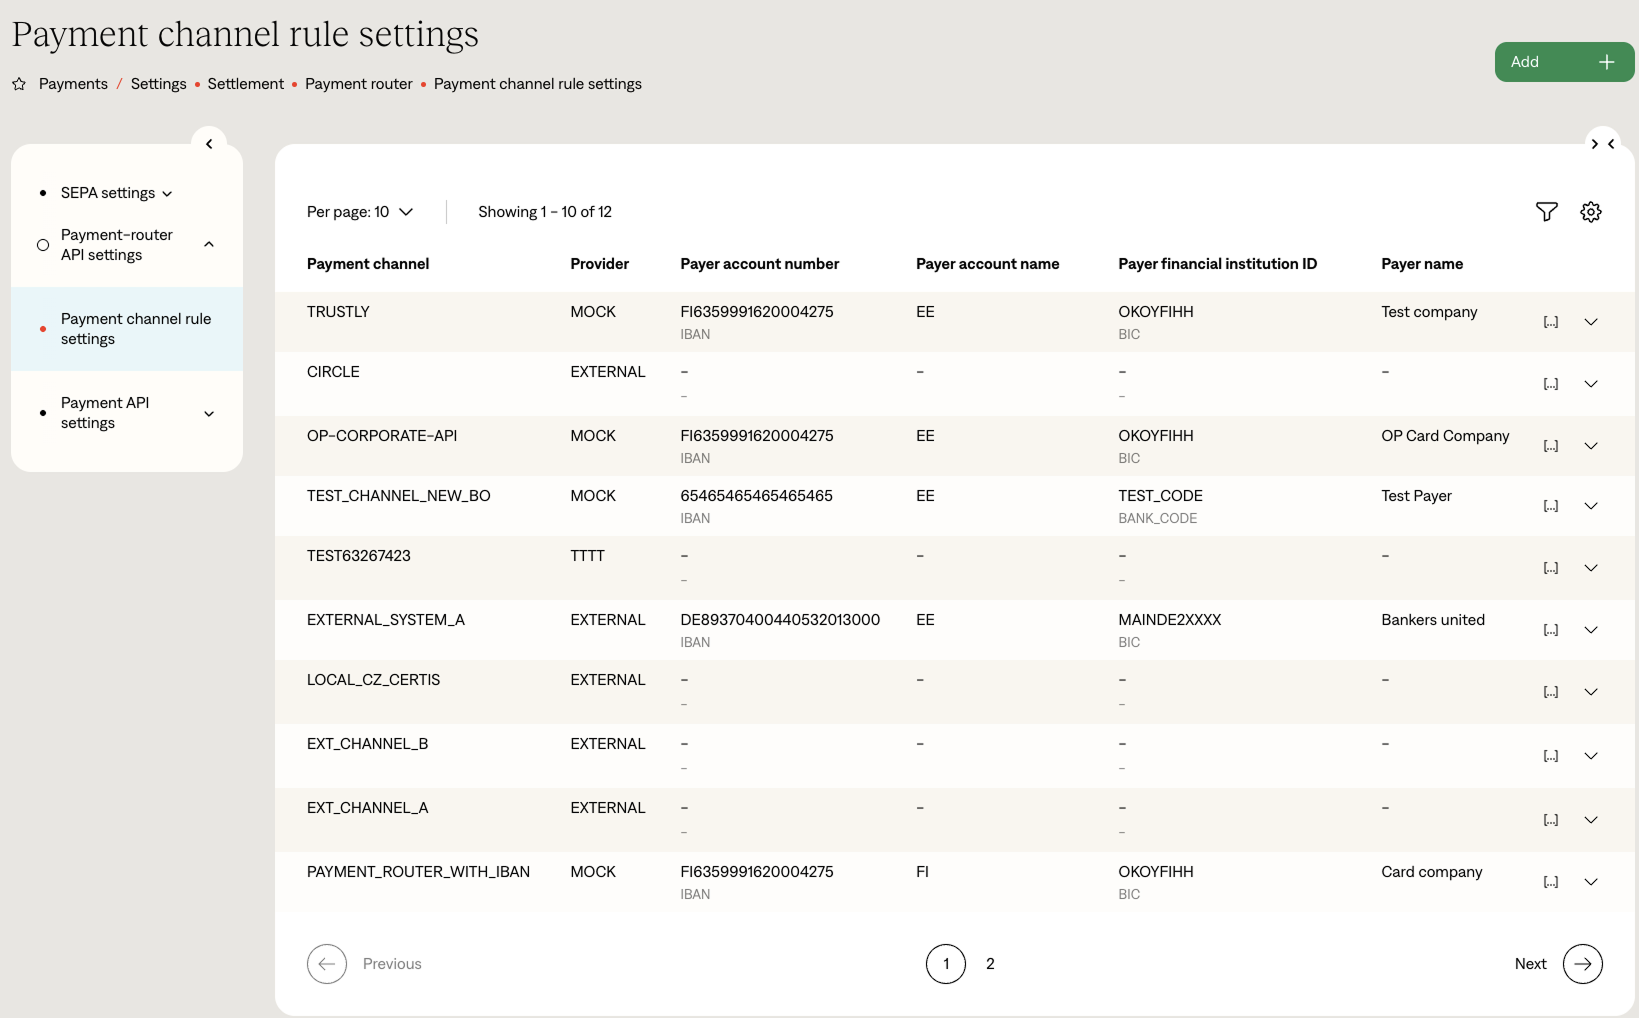
Task: Collapse the left sidebar with arrow icon
Action: tap(209, 144)
